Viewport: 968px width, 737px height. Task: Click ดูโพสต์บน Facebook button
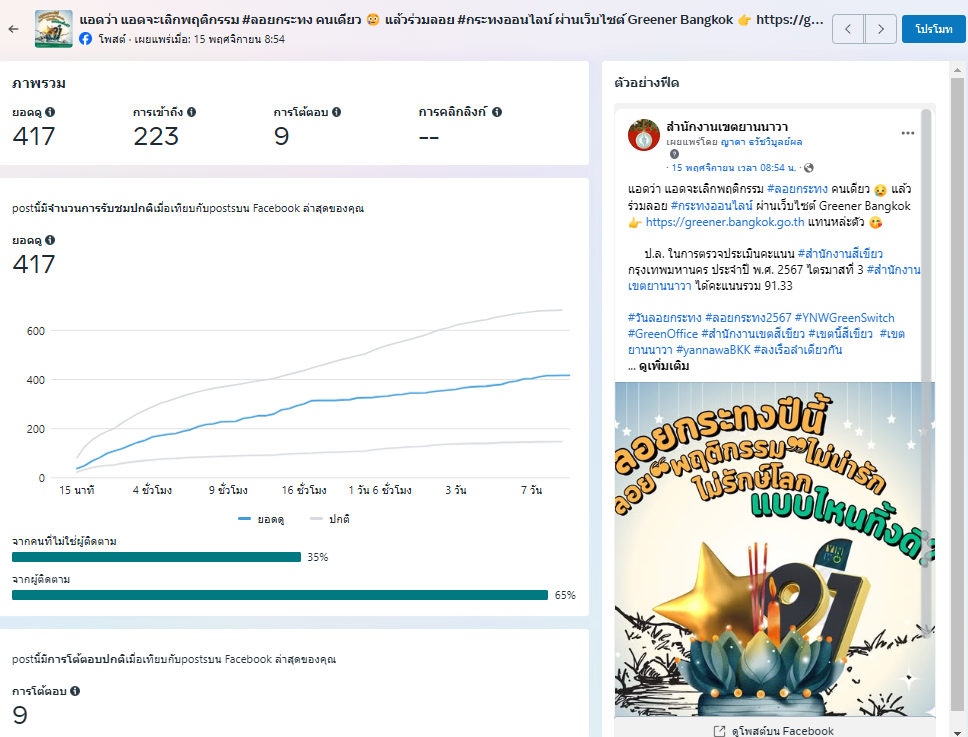(774, 731)
